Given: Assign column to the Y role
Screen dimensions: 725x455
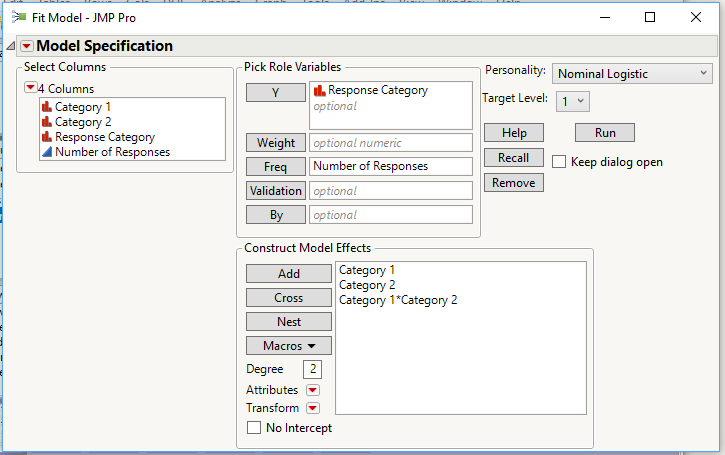Looking at the screenshot, I should pos(276,92).
